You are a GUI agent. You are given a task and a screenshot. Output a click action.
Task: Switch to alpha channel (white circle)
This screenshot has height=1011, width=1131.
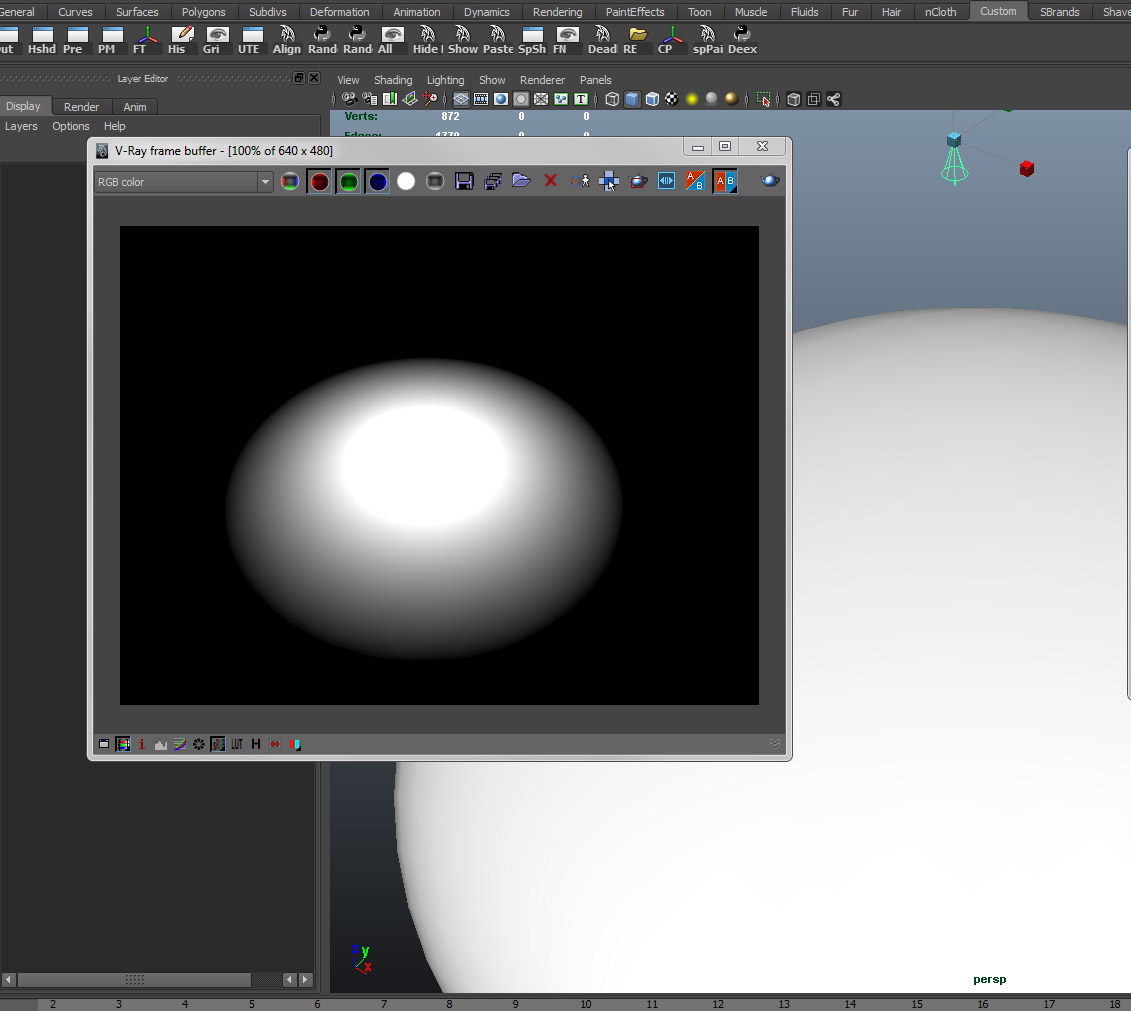(406, 182)
